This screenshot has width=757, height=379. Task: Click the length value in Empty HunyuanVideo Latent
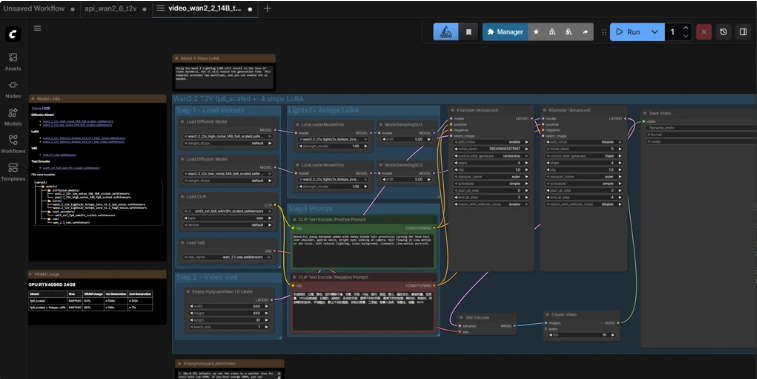coord(228,320)
